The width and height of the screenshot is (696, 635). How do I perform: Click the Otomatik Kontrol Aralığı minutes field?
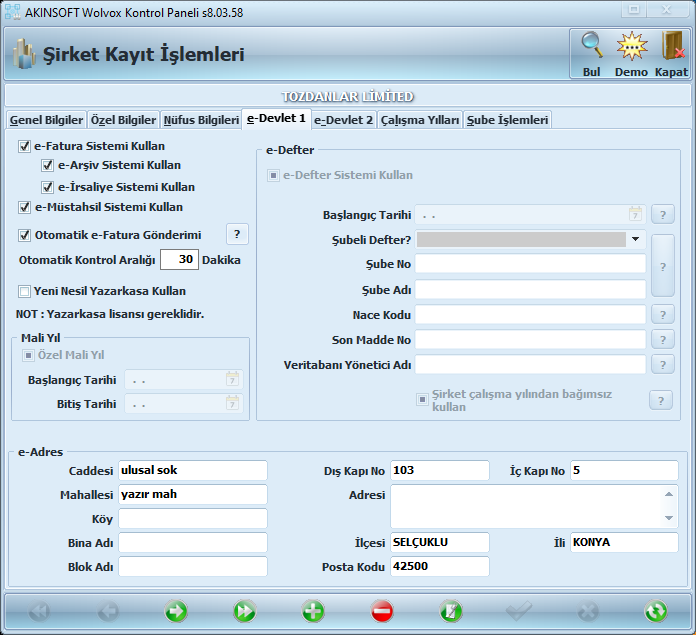click(179, 259)
